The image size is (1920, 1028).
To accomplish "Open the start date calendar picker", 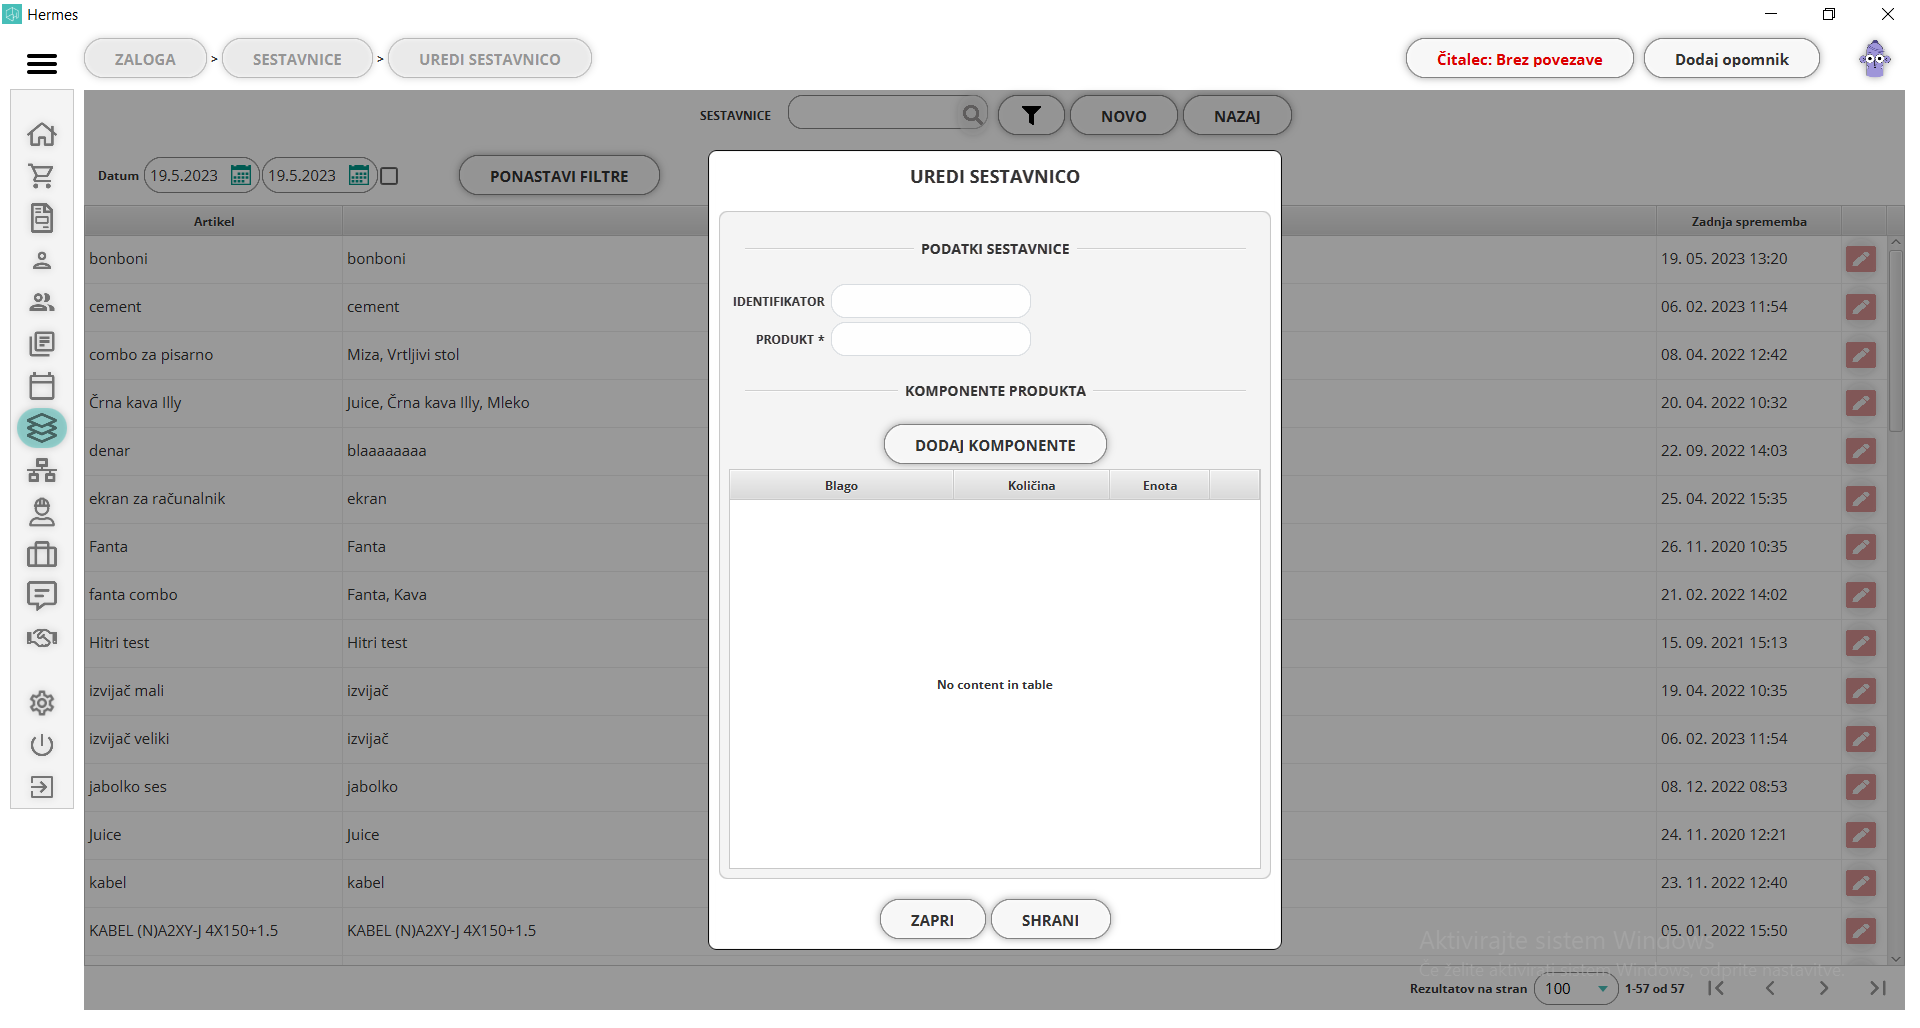I will (241, 175).
